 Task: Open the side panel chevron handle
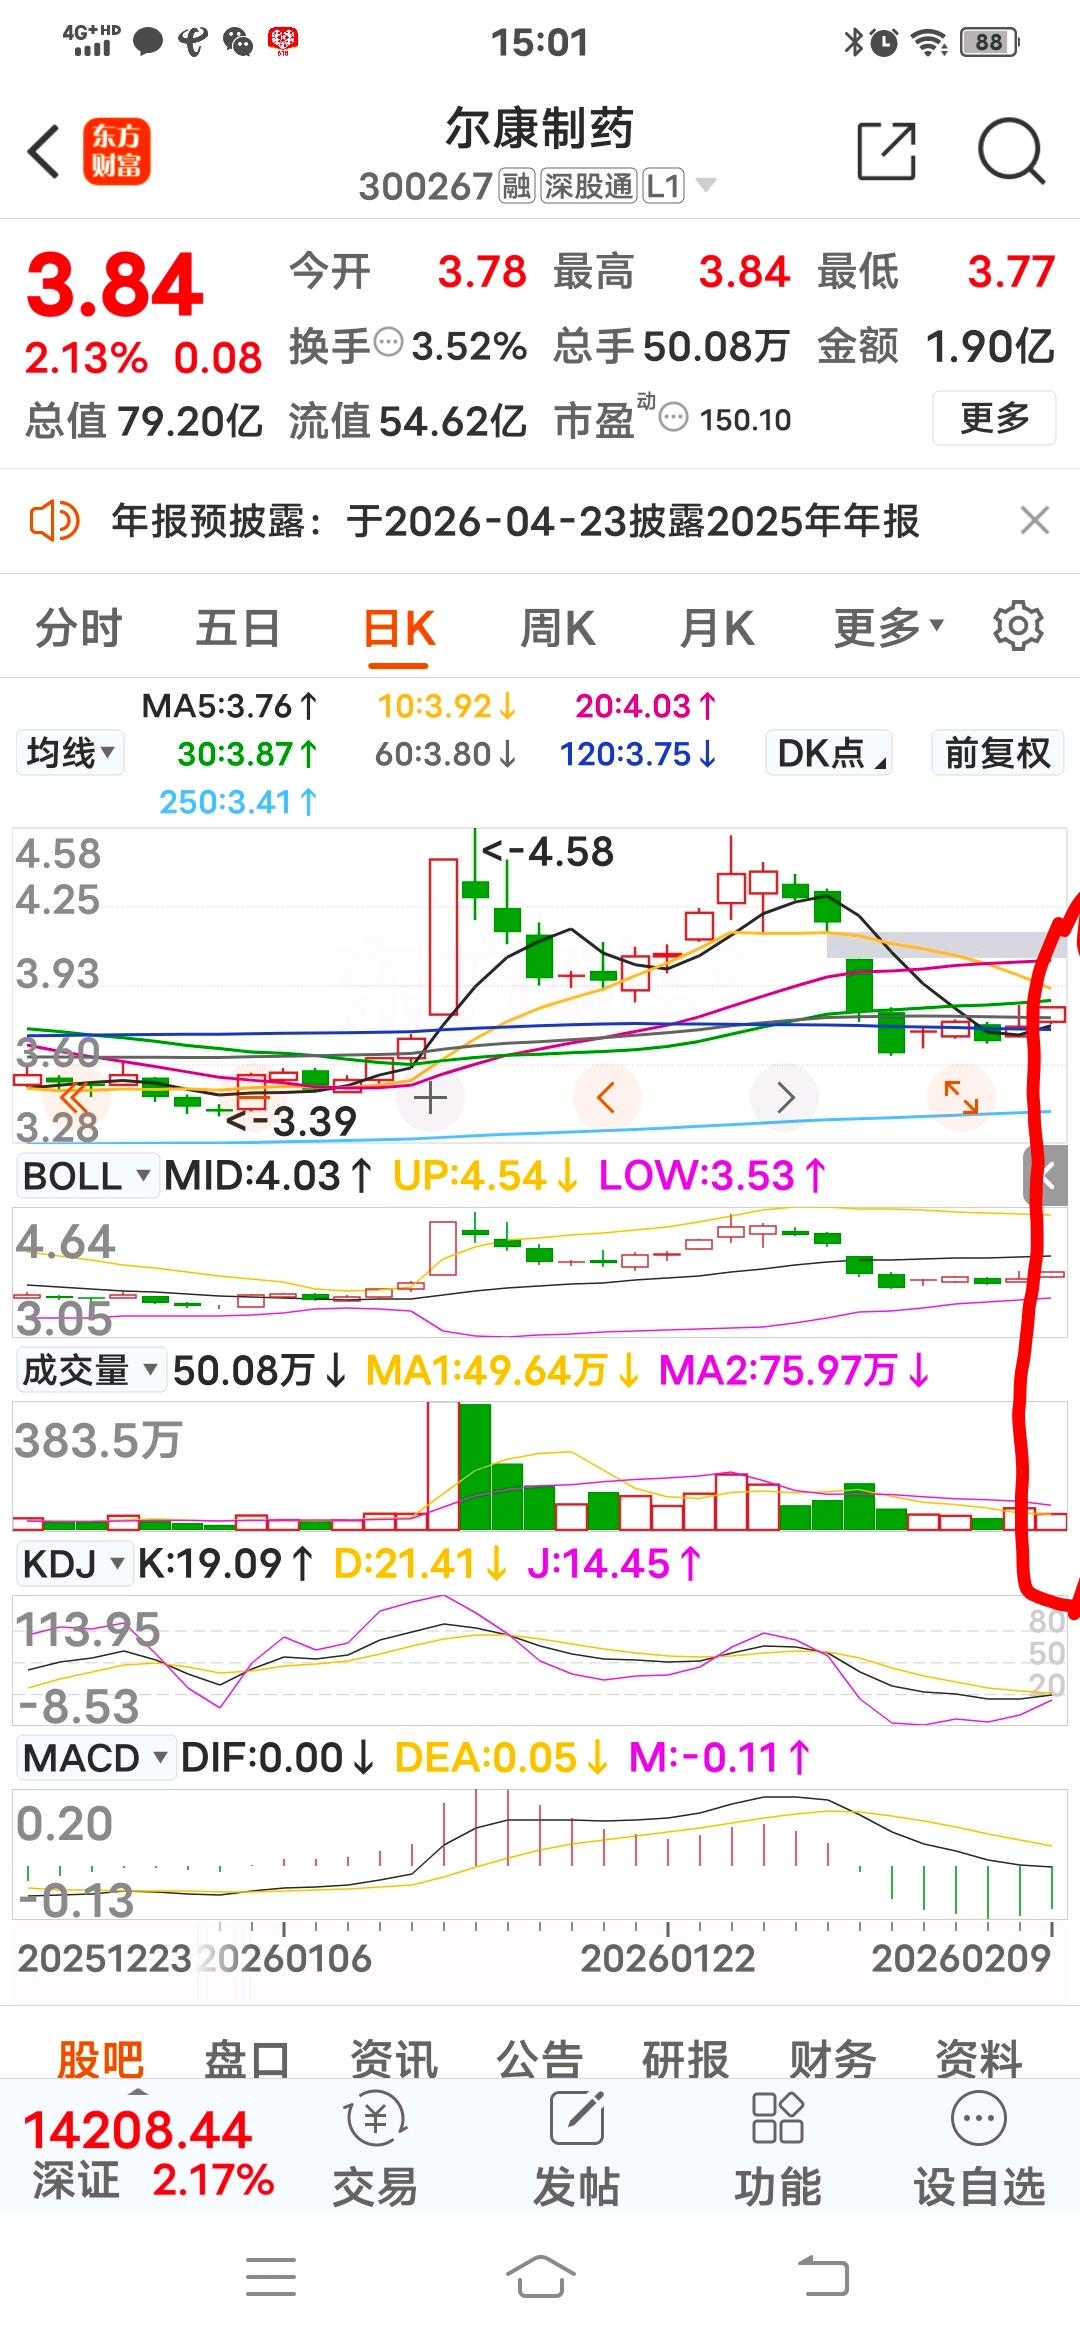pos(1046,1177)
